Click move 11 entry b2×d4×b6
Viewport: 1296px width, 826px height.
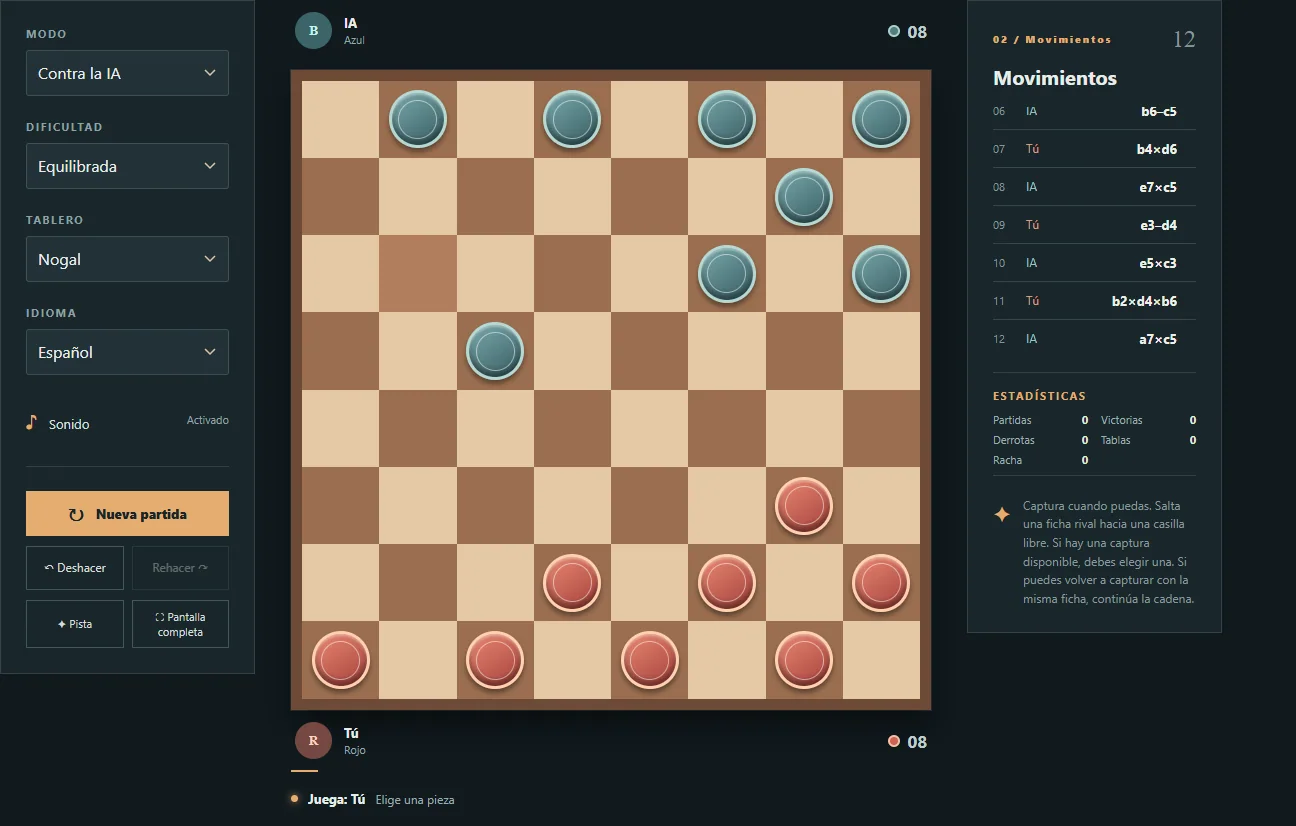pyautogui.click(x=1094, y=301)
